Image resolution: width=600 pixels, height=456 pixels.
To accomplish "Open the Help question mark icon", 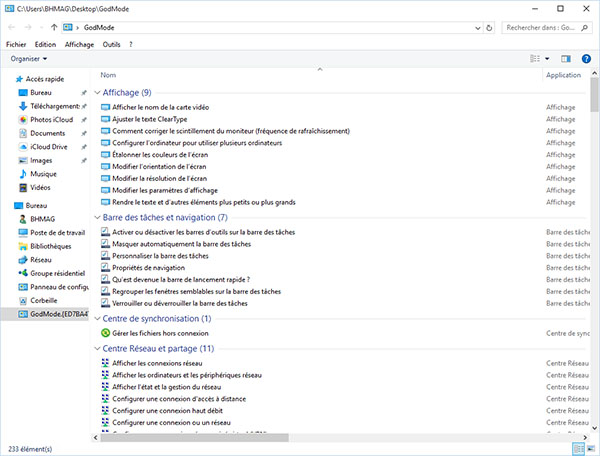I will (587, 59).
